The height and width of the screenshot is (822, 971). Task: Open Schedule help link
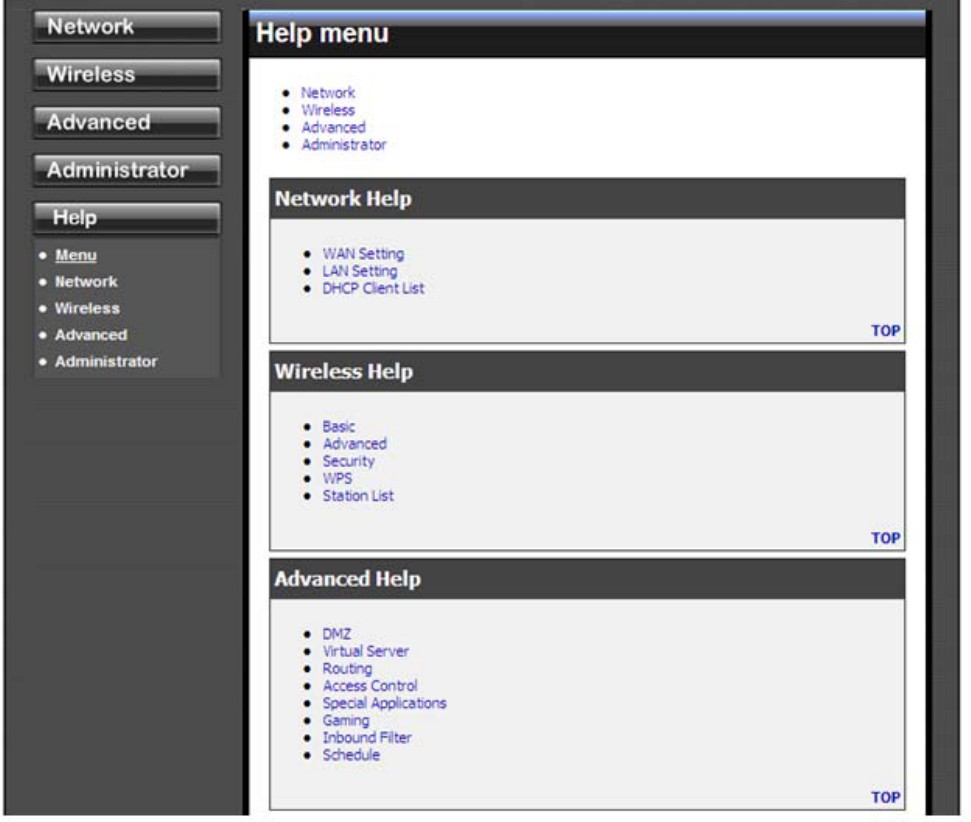(351, 756)
